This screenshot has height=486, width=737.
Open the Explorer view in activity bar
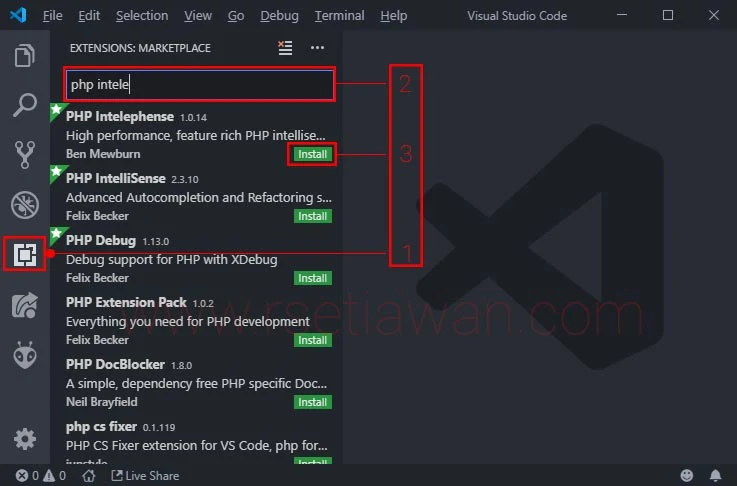24,55
